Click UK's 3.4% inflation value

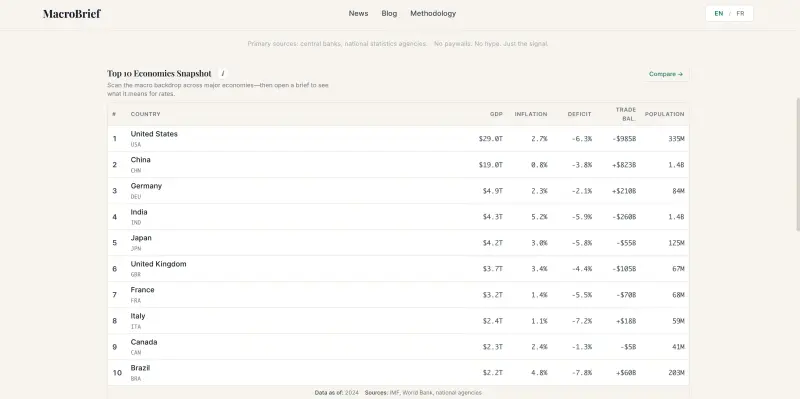tap(539, 269)
